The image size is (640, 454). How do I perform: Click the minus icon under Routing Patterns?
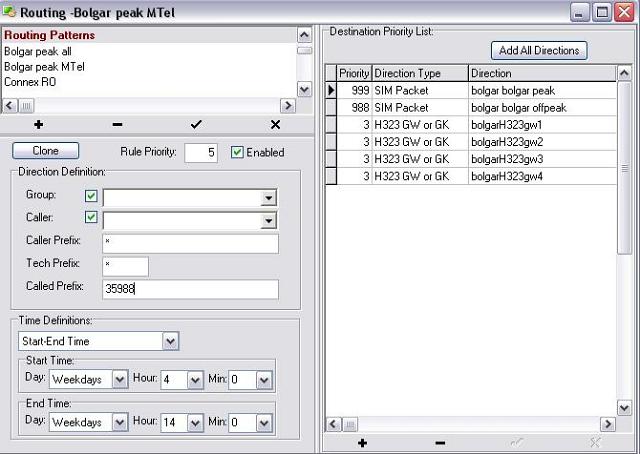pos(117,125)
